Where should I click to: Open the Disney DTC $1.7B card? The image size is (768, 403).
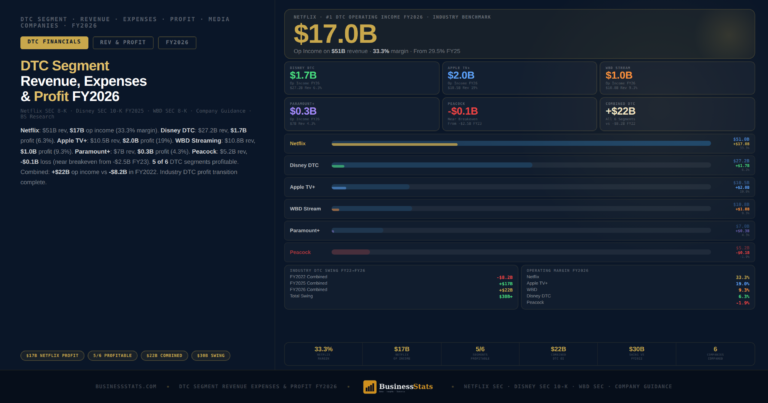coord(362,78)
